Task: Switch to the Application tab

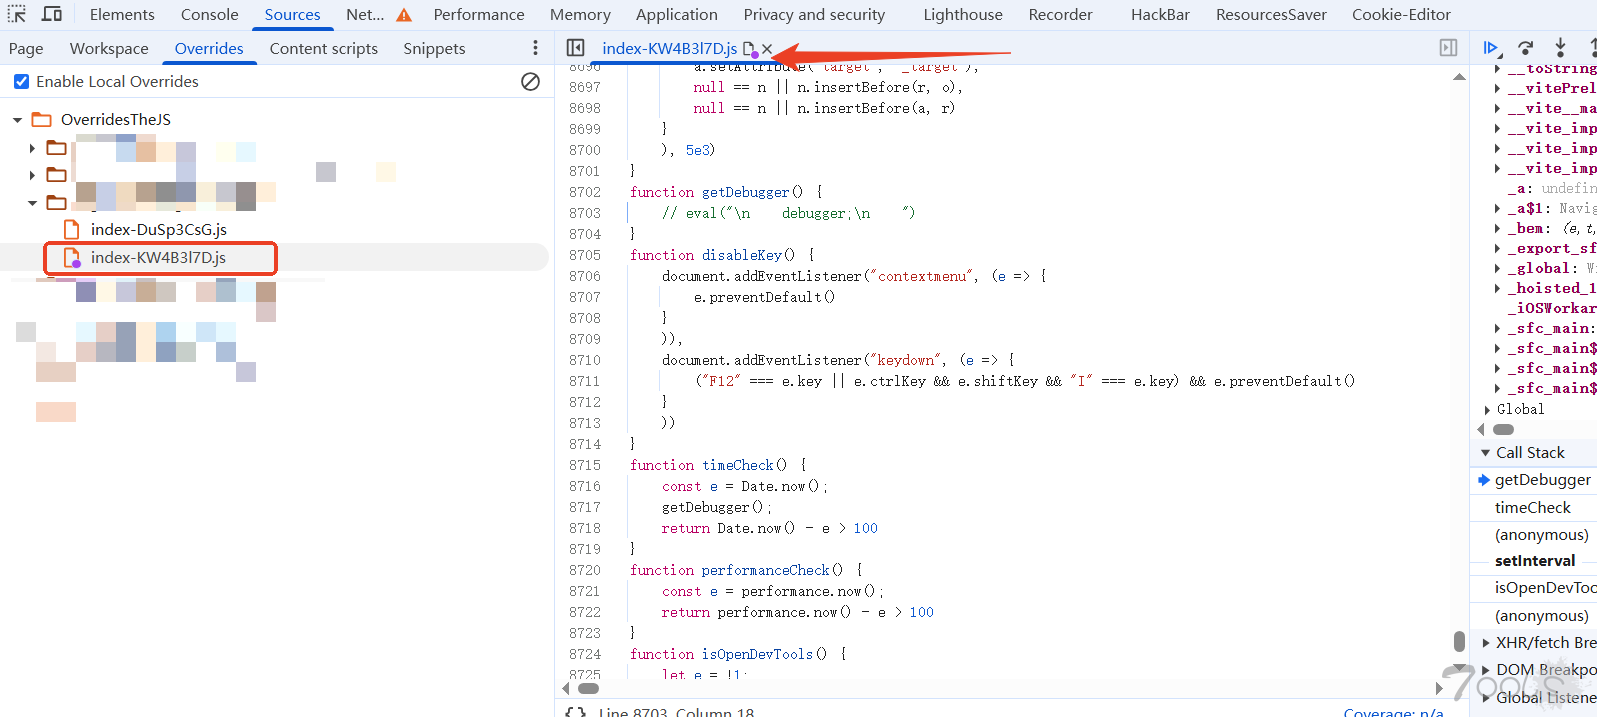Action: coord(677,15)
